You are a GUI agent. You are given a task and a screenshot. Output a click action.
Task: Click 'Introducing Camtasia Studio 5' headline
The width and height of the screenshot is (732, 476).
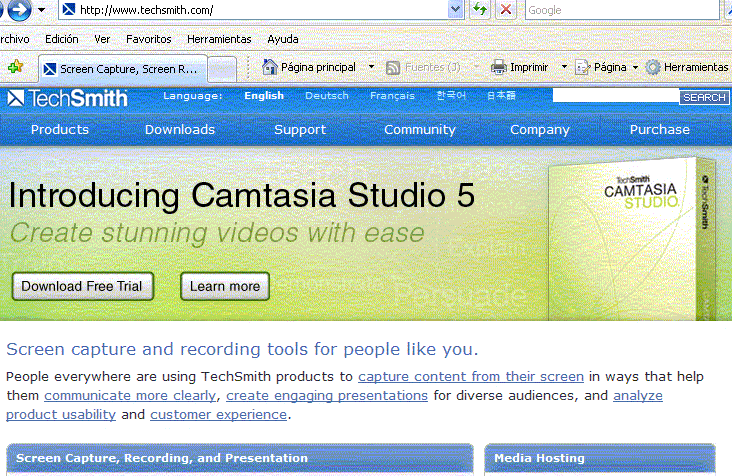pos(242,195)
